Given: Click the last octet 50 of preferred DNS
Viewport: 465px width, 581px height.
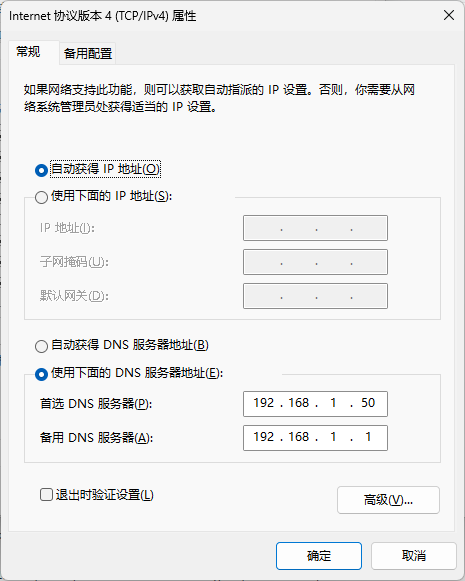Looking at the screenshot, I should click(368, 403).
